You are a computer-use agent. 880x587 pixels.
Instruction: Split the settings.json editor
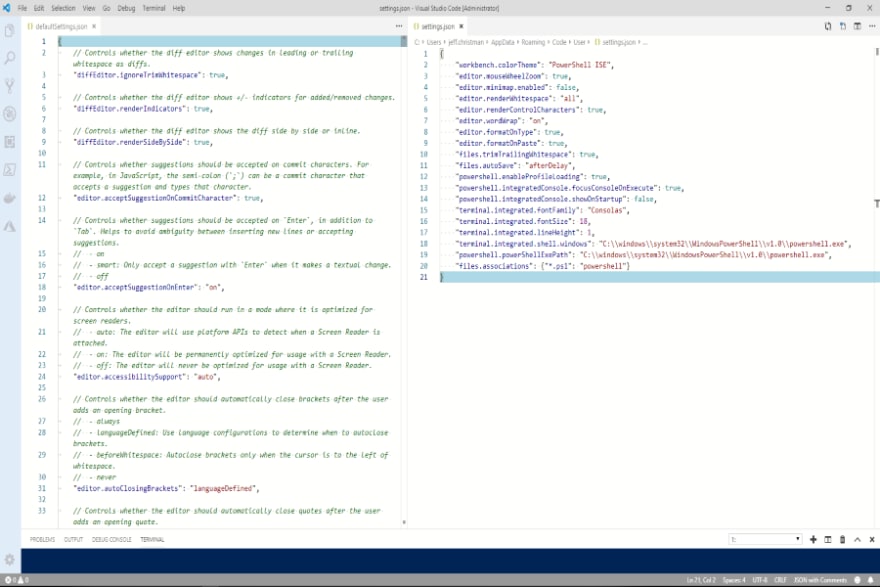click(x=857, y=26)
